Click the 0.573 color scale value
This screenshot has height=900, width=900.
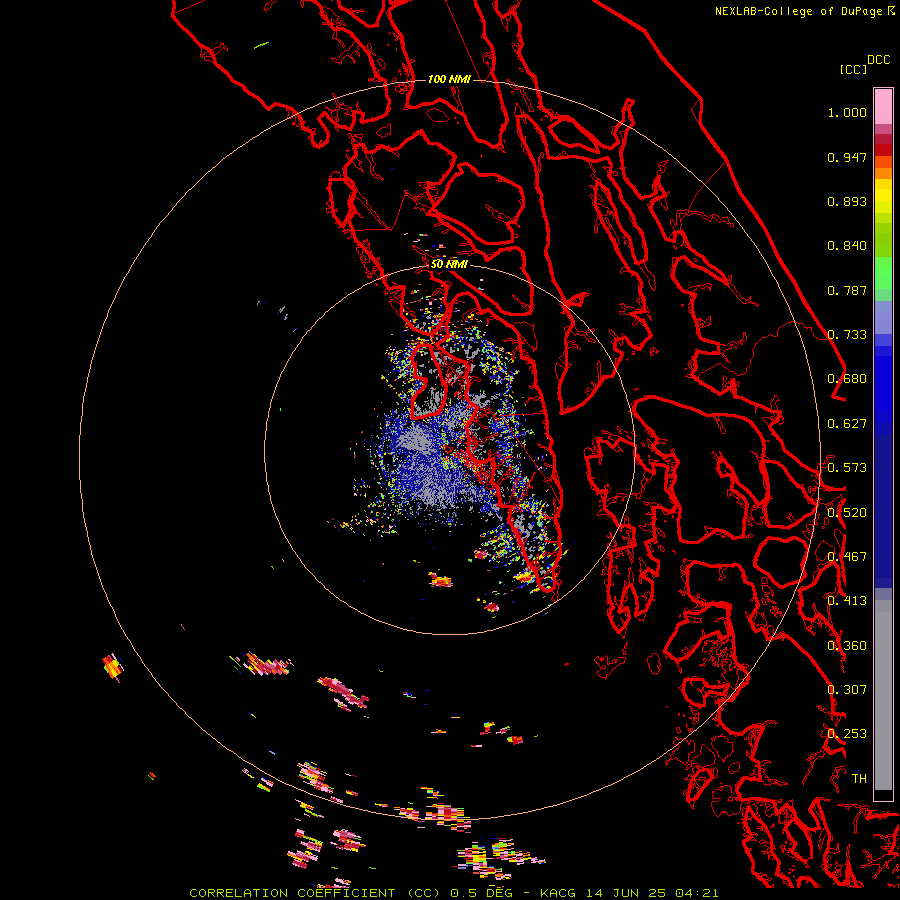[847, 468]
